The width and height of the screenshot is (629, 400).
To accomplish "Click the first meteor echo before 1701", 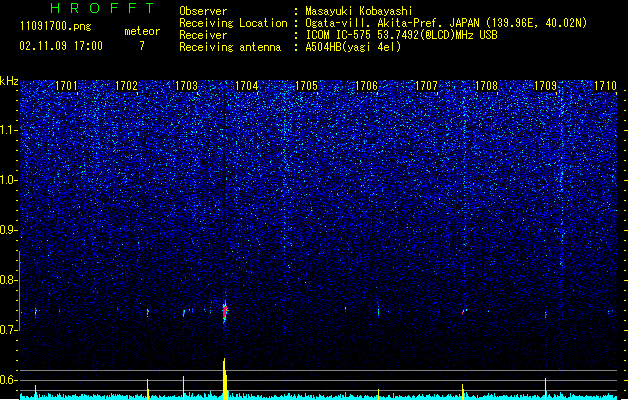I will [x=35, y=311].
